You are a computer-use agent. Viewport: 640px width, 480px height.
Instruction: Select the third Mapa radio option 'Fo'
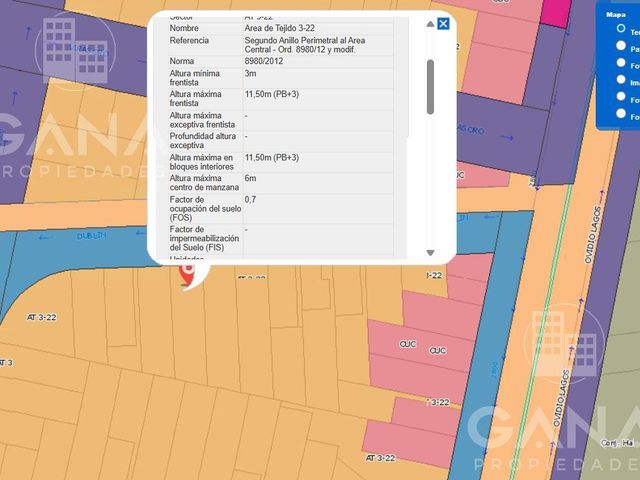[x=621, y=62]
